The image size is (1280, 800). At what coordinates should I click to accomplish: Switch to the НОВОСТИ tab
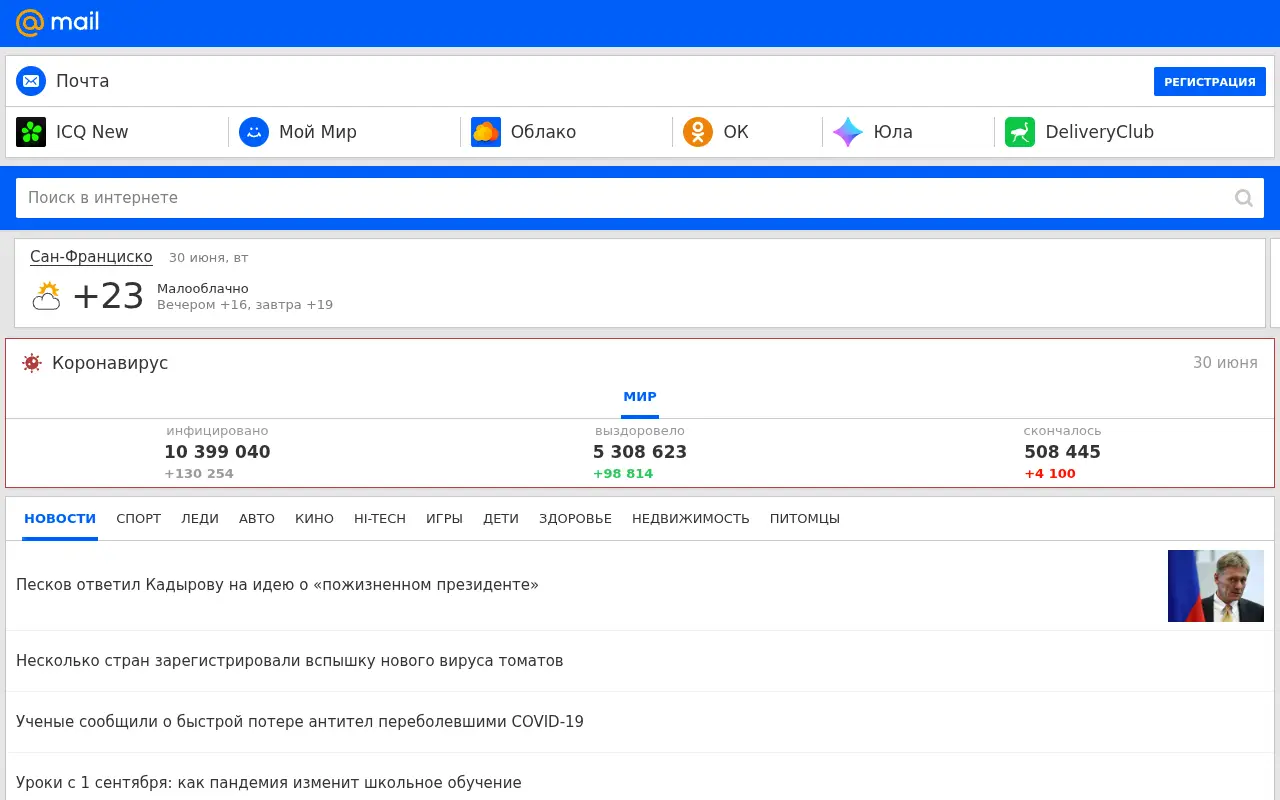point(60,519)
